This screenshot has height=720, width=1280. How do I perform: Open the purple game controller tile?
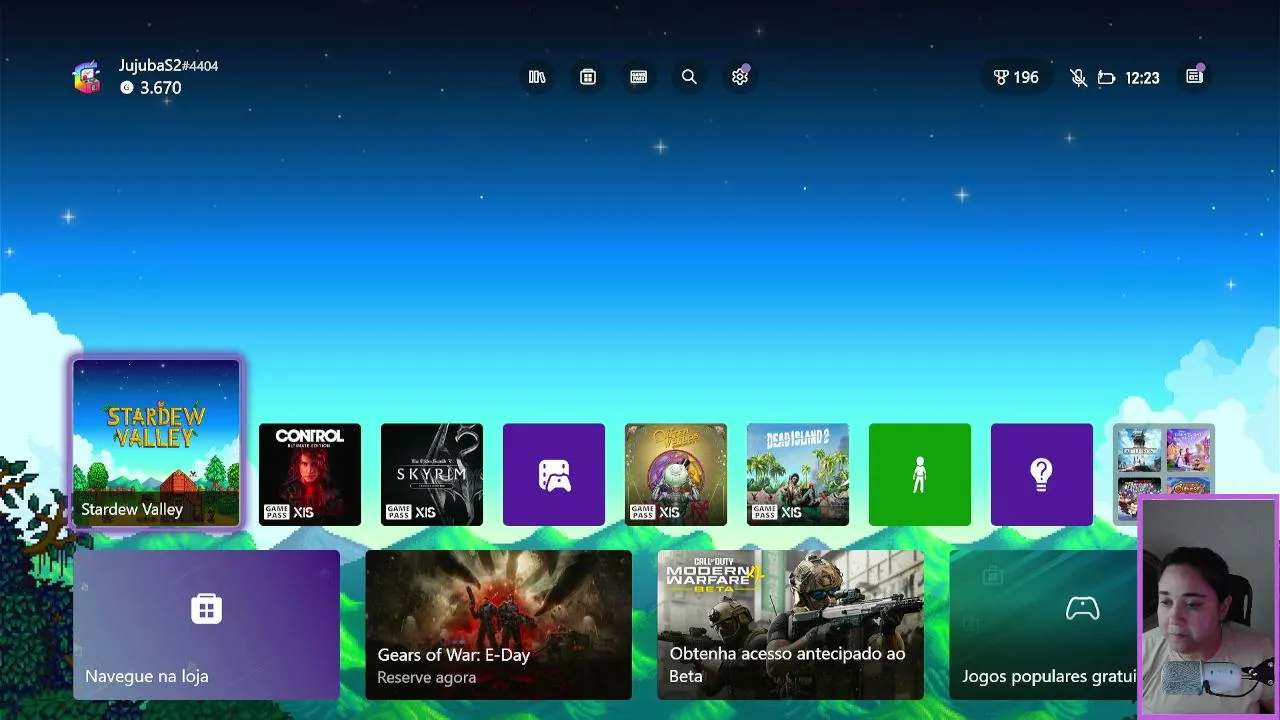(554, 475)
